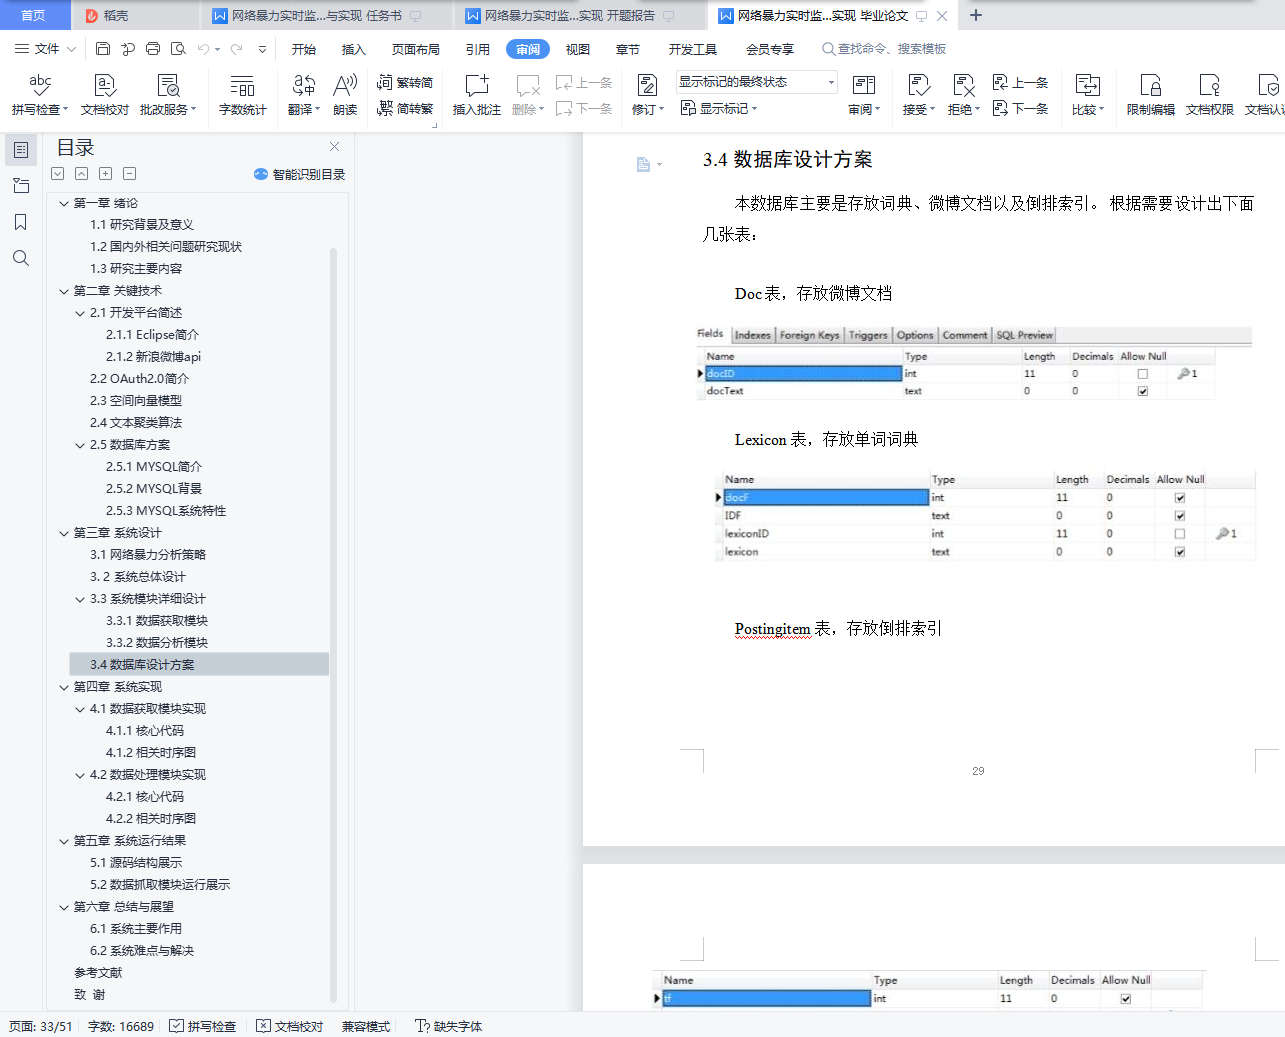Image resolution: width=1285 pixels, height=1037 pixels.
Task: Accept the tracked change
Action: pyautogui.click(x=918, y=95)
